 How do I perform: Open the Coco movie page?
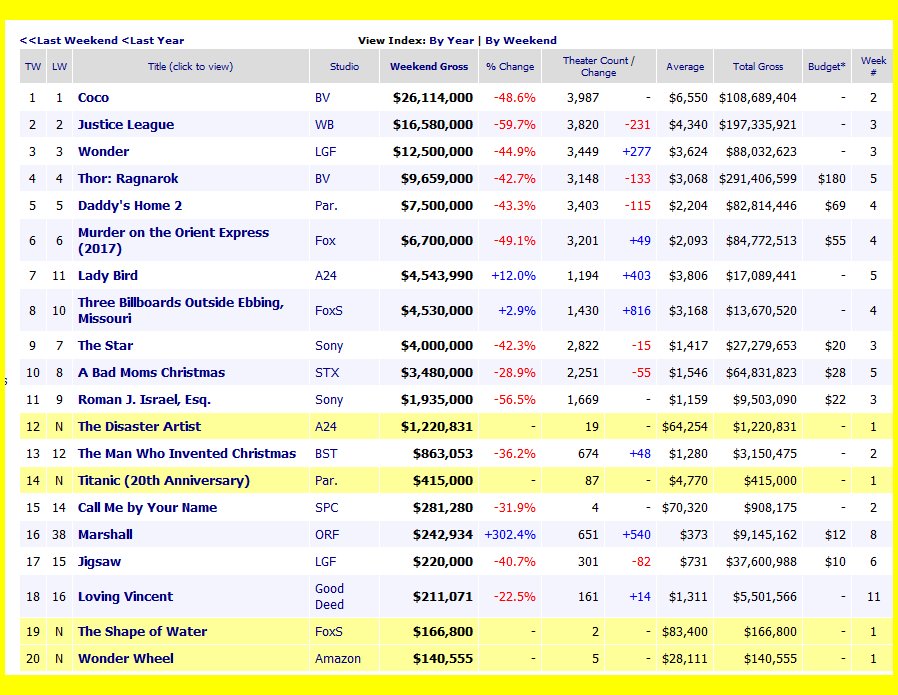(93, 98)
